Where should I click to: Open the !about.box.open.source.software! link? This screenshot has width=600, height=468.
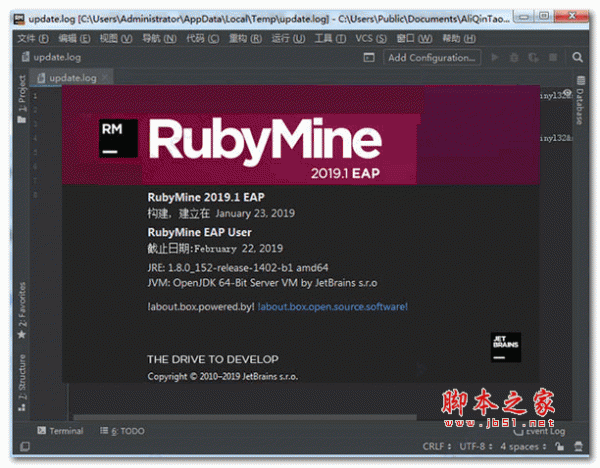333,307
